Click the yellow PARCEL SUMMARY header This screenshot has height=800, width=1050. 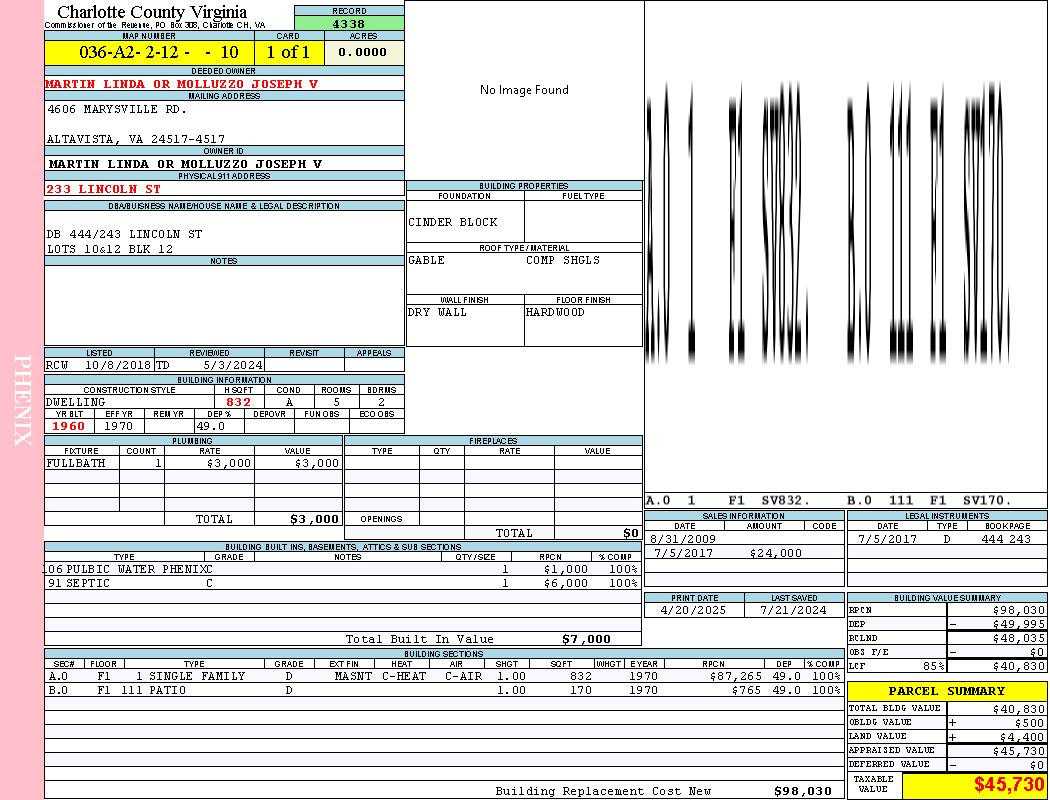tap(947, 691)
